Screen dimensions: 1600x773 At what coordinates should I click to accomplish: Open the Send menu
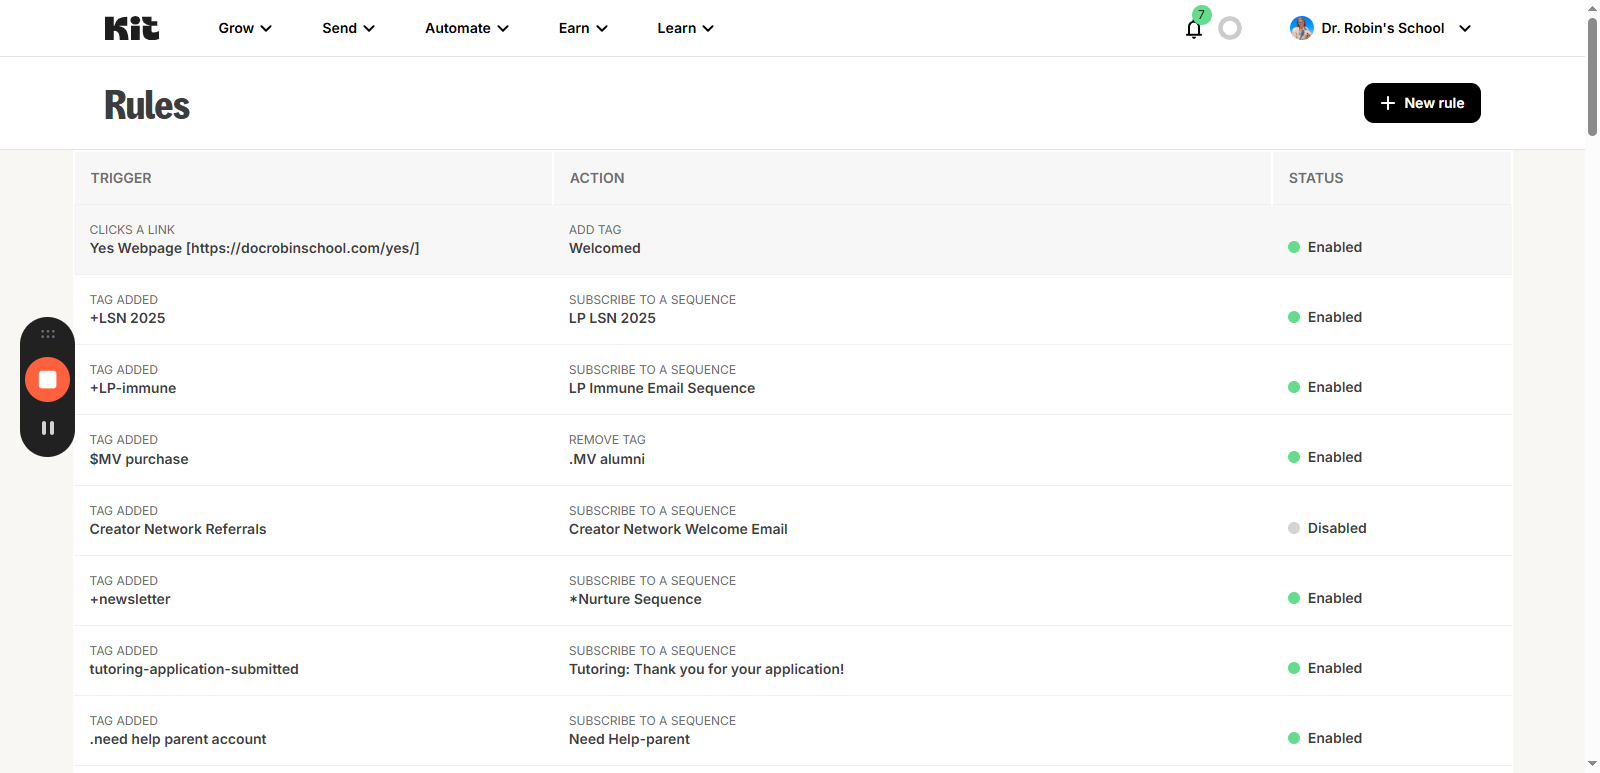[348, 28]
